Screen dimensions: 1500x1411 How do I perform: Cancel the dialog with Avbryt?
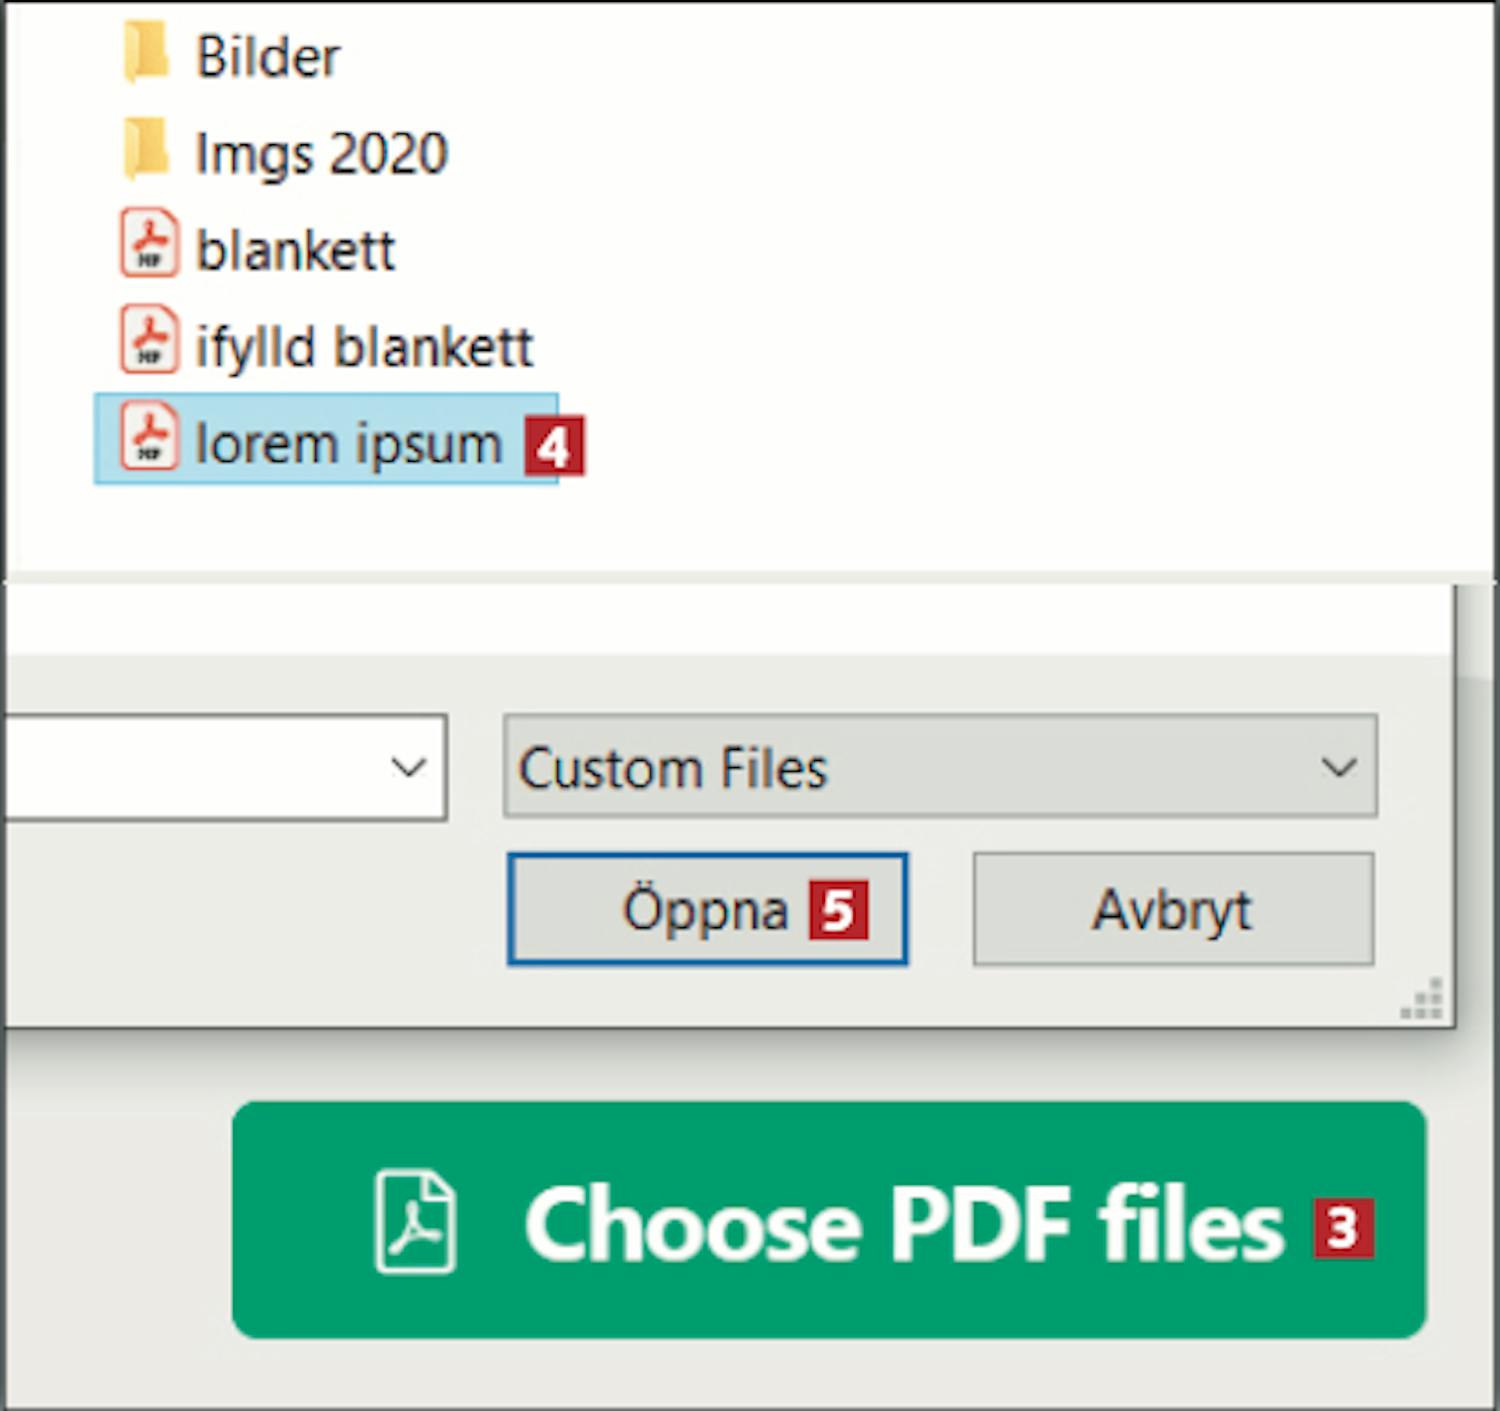tap(1172, 910)
